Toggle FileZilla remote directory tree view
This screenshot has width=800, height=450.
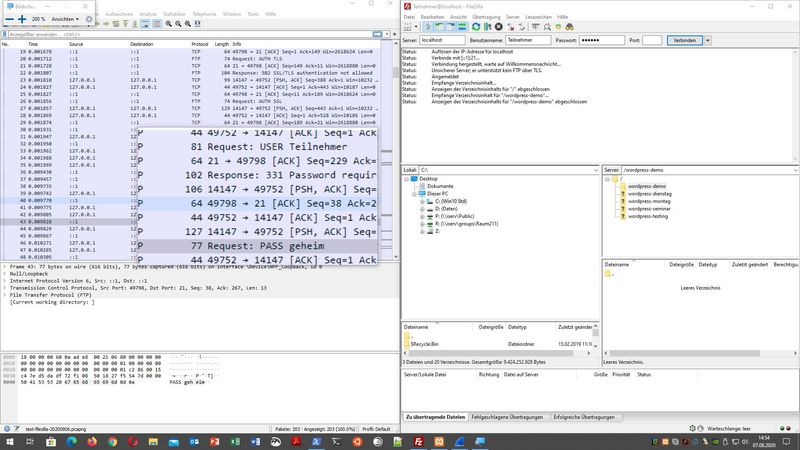[451, 27]
